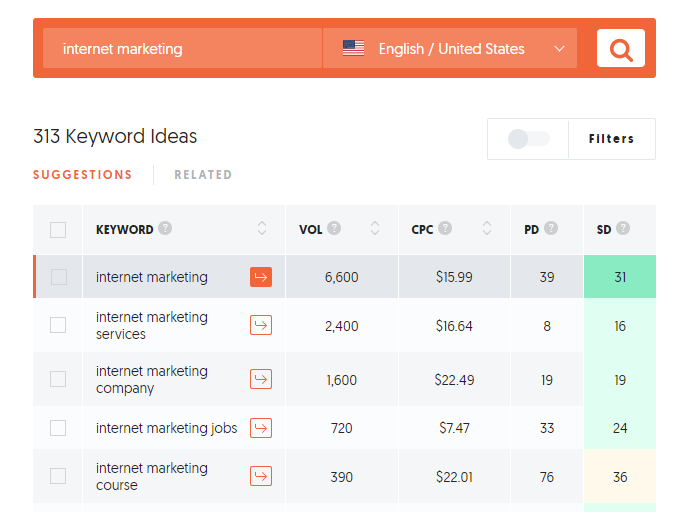Click arrow icon beside 'internet marketing services'
This screenshot has width=677, height=528.
tap(261, 325)
